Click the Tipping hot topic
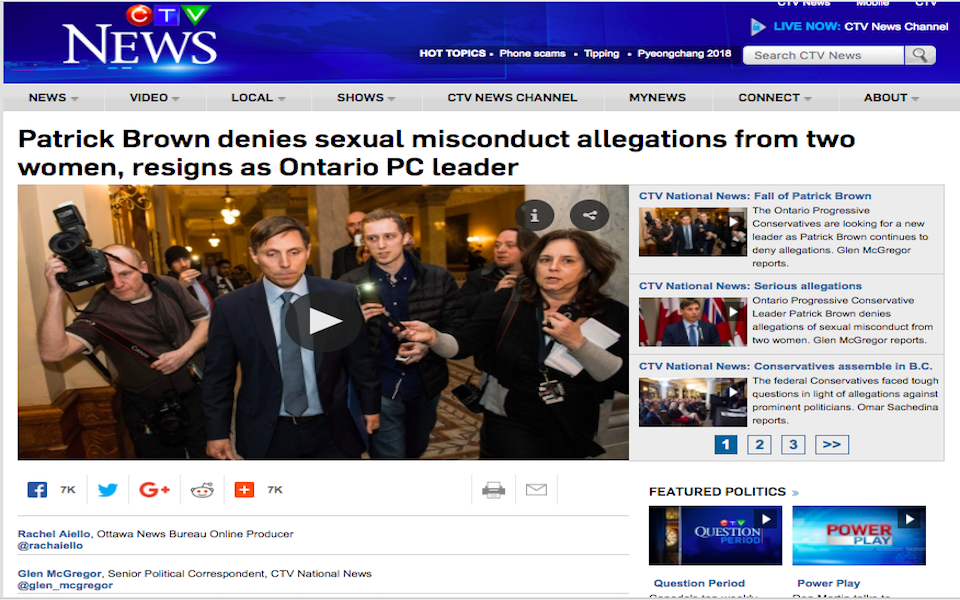The height and width of the screenshot is (600, 960). pos(601,53)
